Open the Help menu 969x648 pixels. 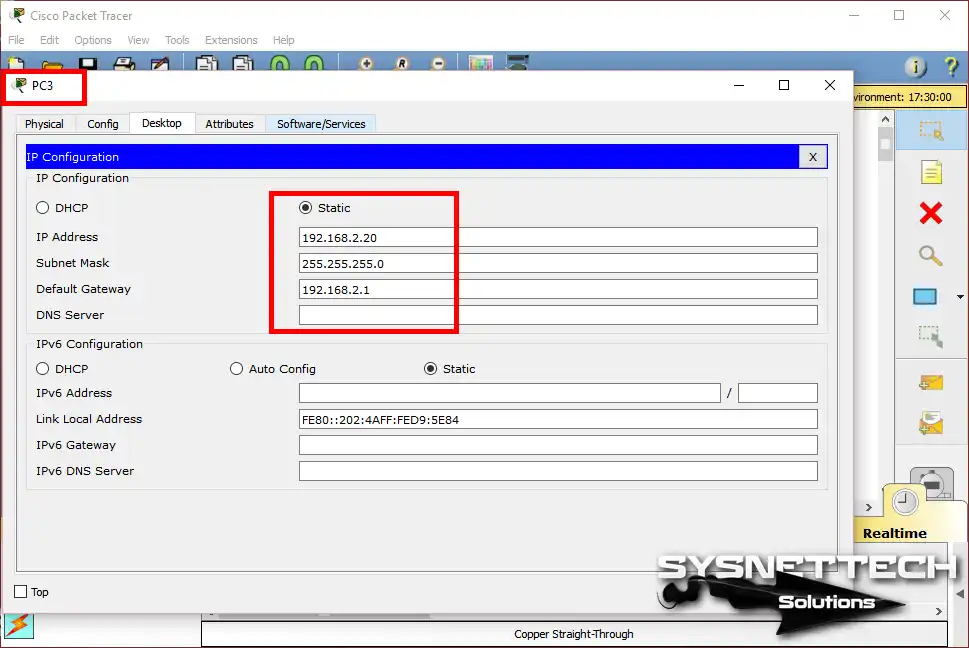pyautogui.click(x=284, y=40)
